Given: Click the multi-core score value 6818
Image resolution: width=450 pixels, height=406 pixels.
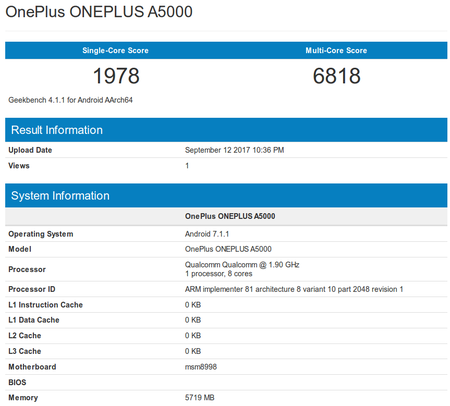Looking at the screenshot, I should [x=336, y=76].
